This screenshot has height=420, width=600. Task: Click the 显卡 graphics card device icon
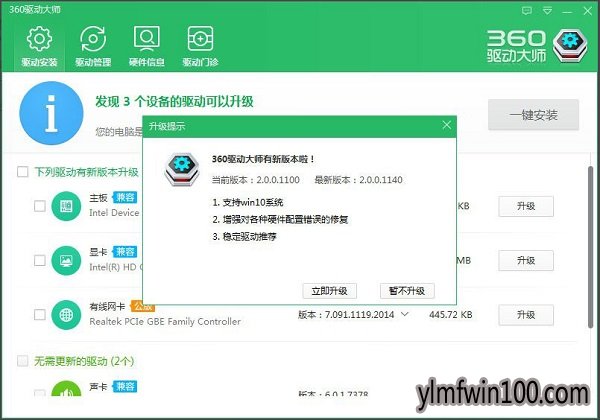tap(66, 261)
